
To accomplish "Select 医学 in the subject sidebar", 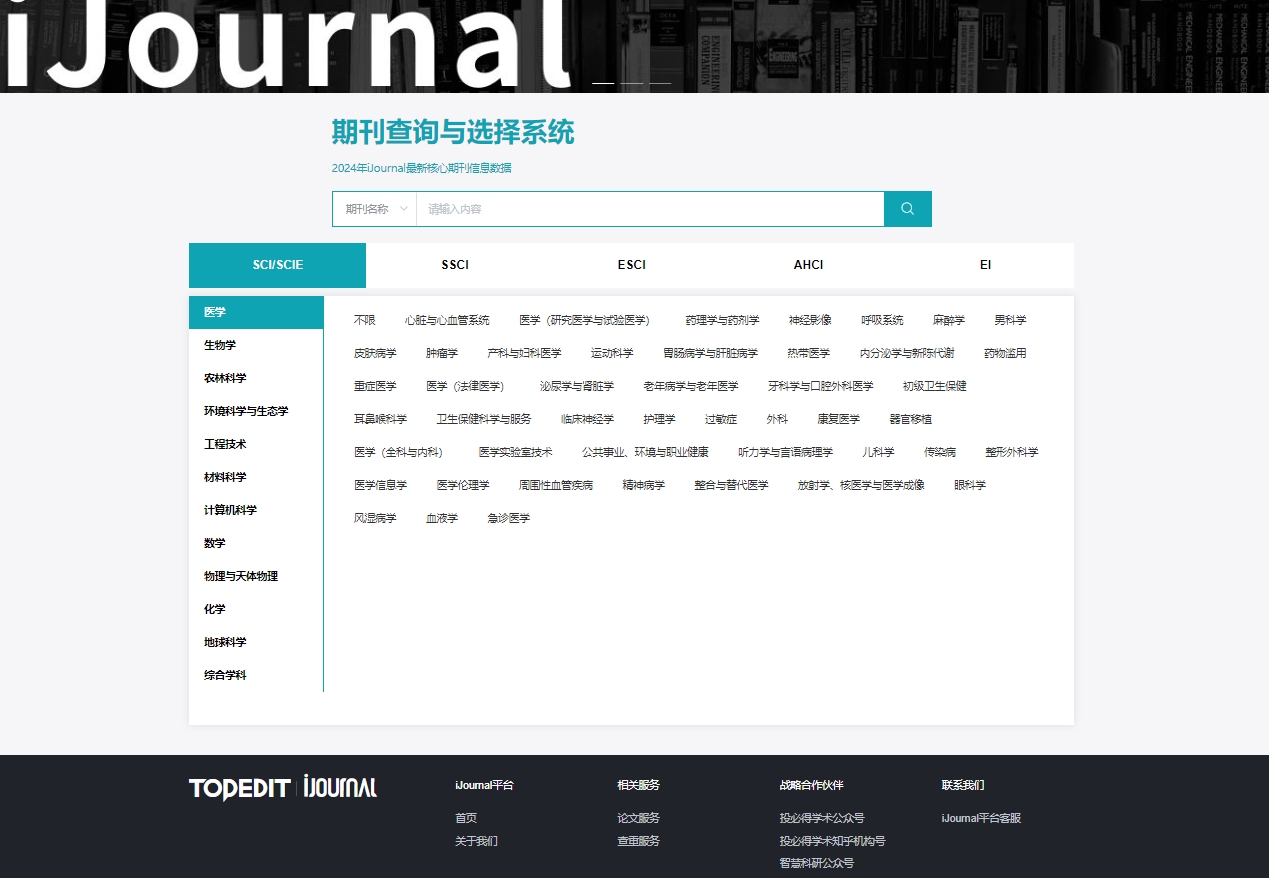I will pos(256,312).
